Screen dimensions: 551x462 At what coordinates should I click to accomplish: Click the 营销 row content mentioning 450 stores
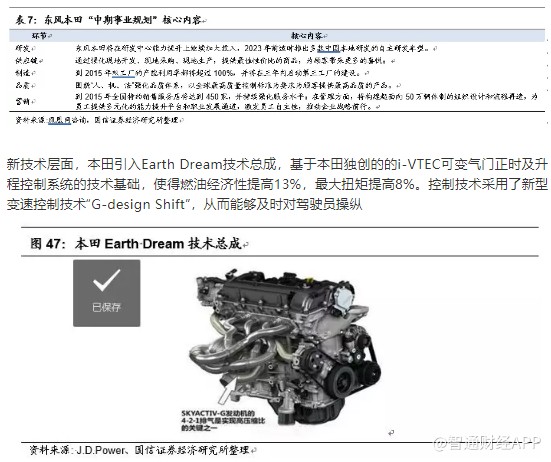click(306, 101)
